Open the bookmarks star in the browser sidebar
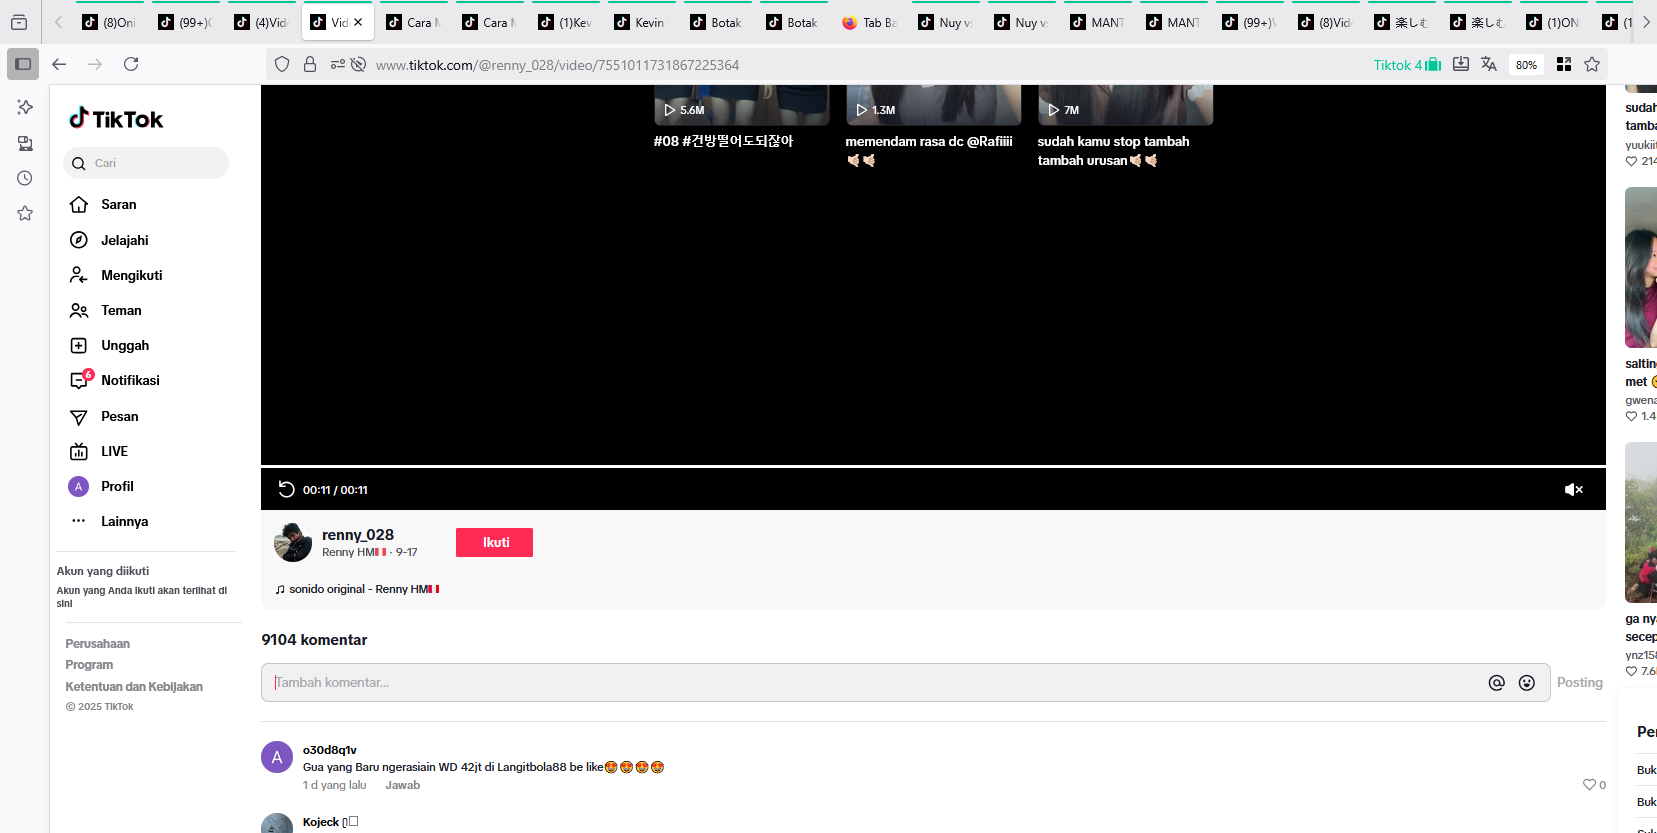The height and width of the screenshot is (833, 1657). tap(25, 213)
